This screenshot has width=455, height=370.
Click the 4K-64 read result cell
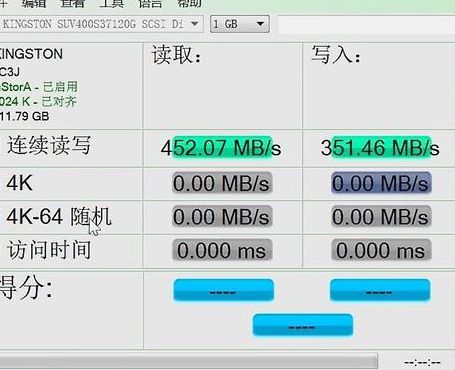[x=222, y=217]
